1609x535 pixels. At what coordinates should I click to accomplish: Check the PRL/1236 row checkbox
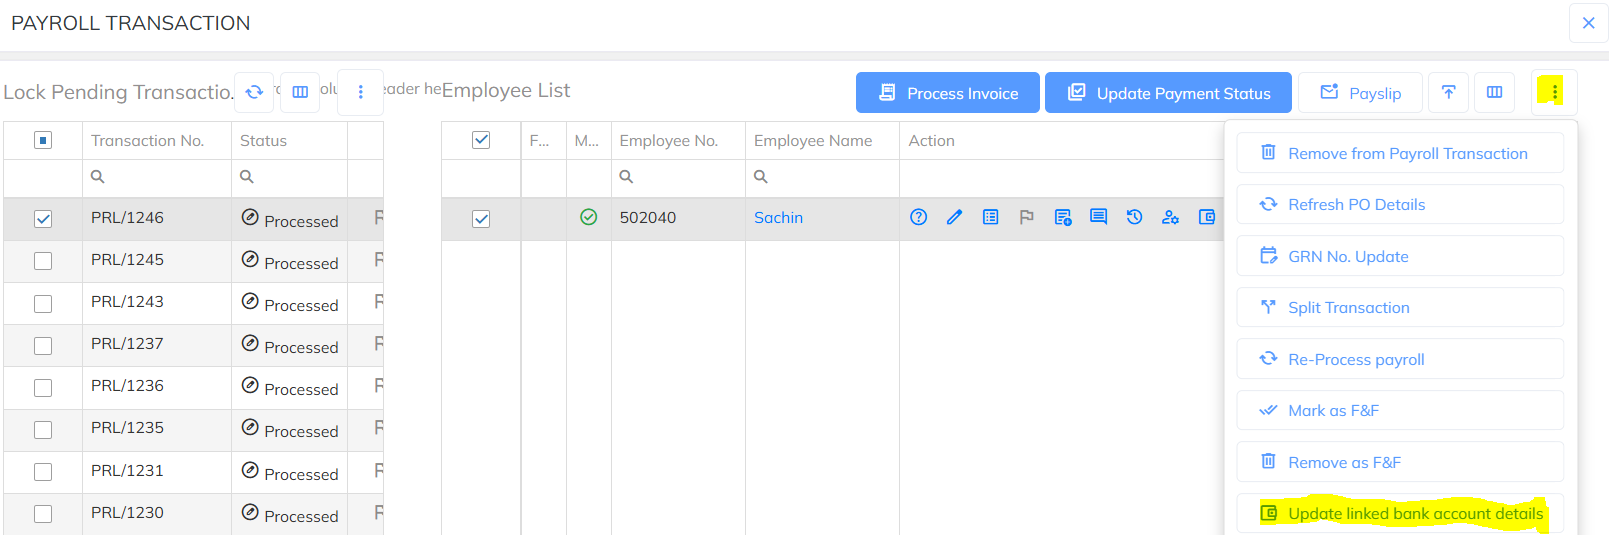coord(43,387)
